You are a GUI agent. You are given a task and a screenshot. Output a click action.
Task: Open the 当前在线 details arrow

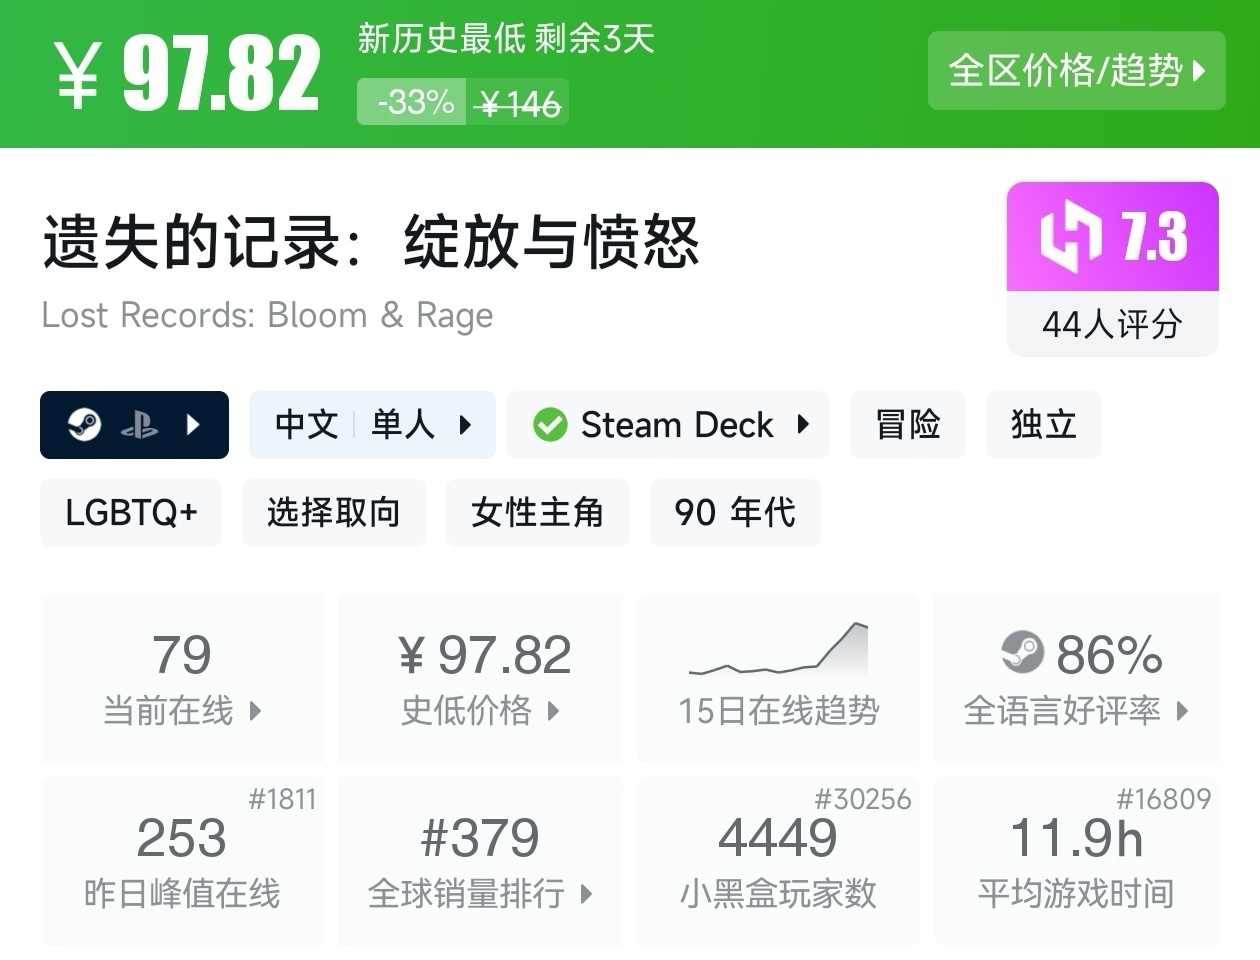(255, 711)
